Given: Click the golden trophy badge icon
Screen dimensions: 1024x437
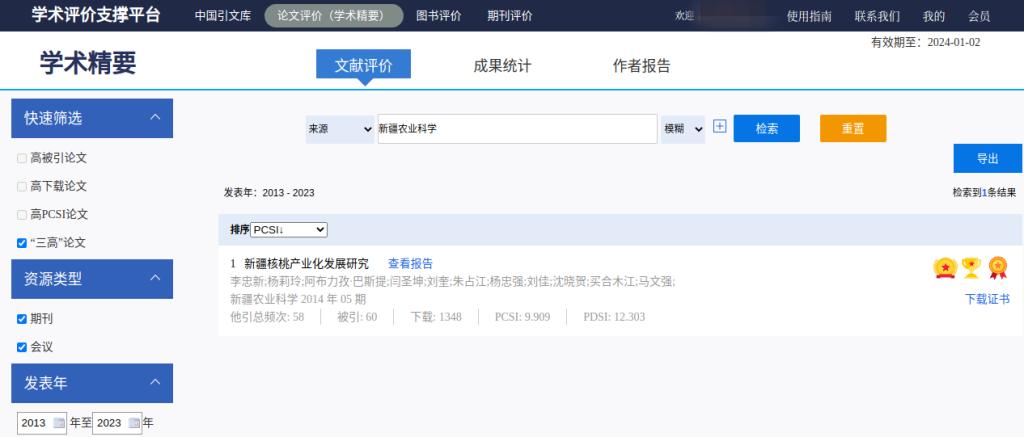Looking at the screenshot, I should [x=971, y=268].
